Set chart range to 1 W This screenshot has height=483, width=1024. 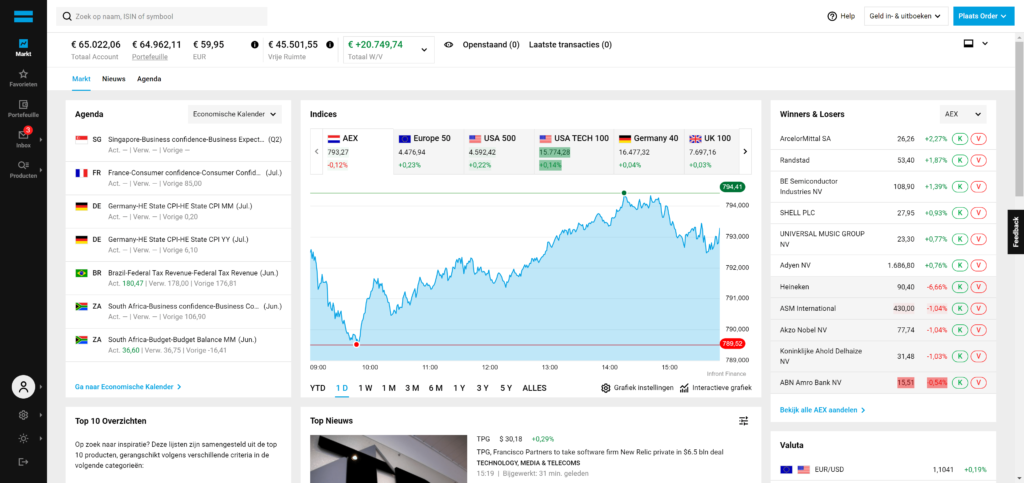pyautogui.click(x=365, y=388)
